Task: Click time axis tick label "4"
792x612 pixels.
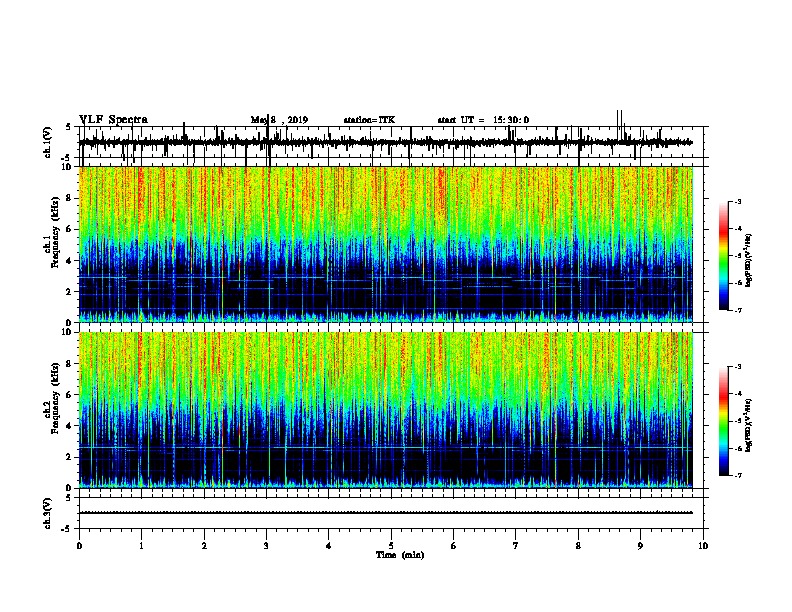Action: (x=329, y=546)
